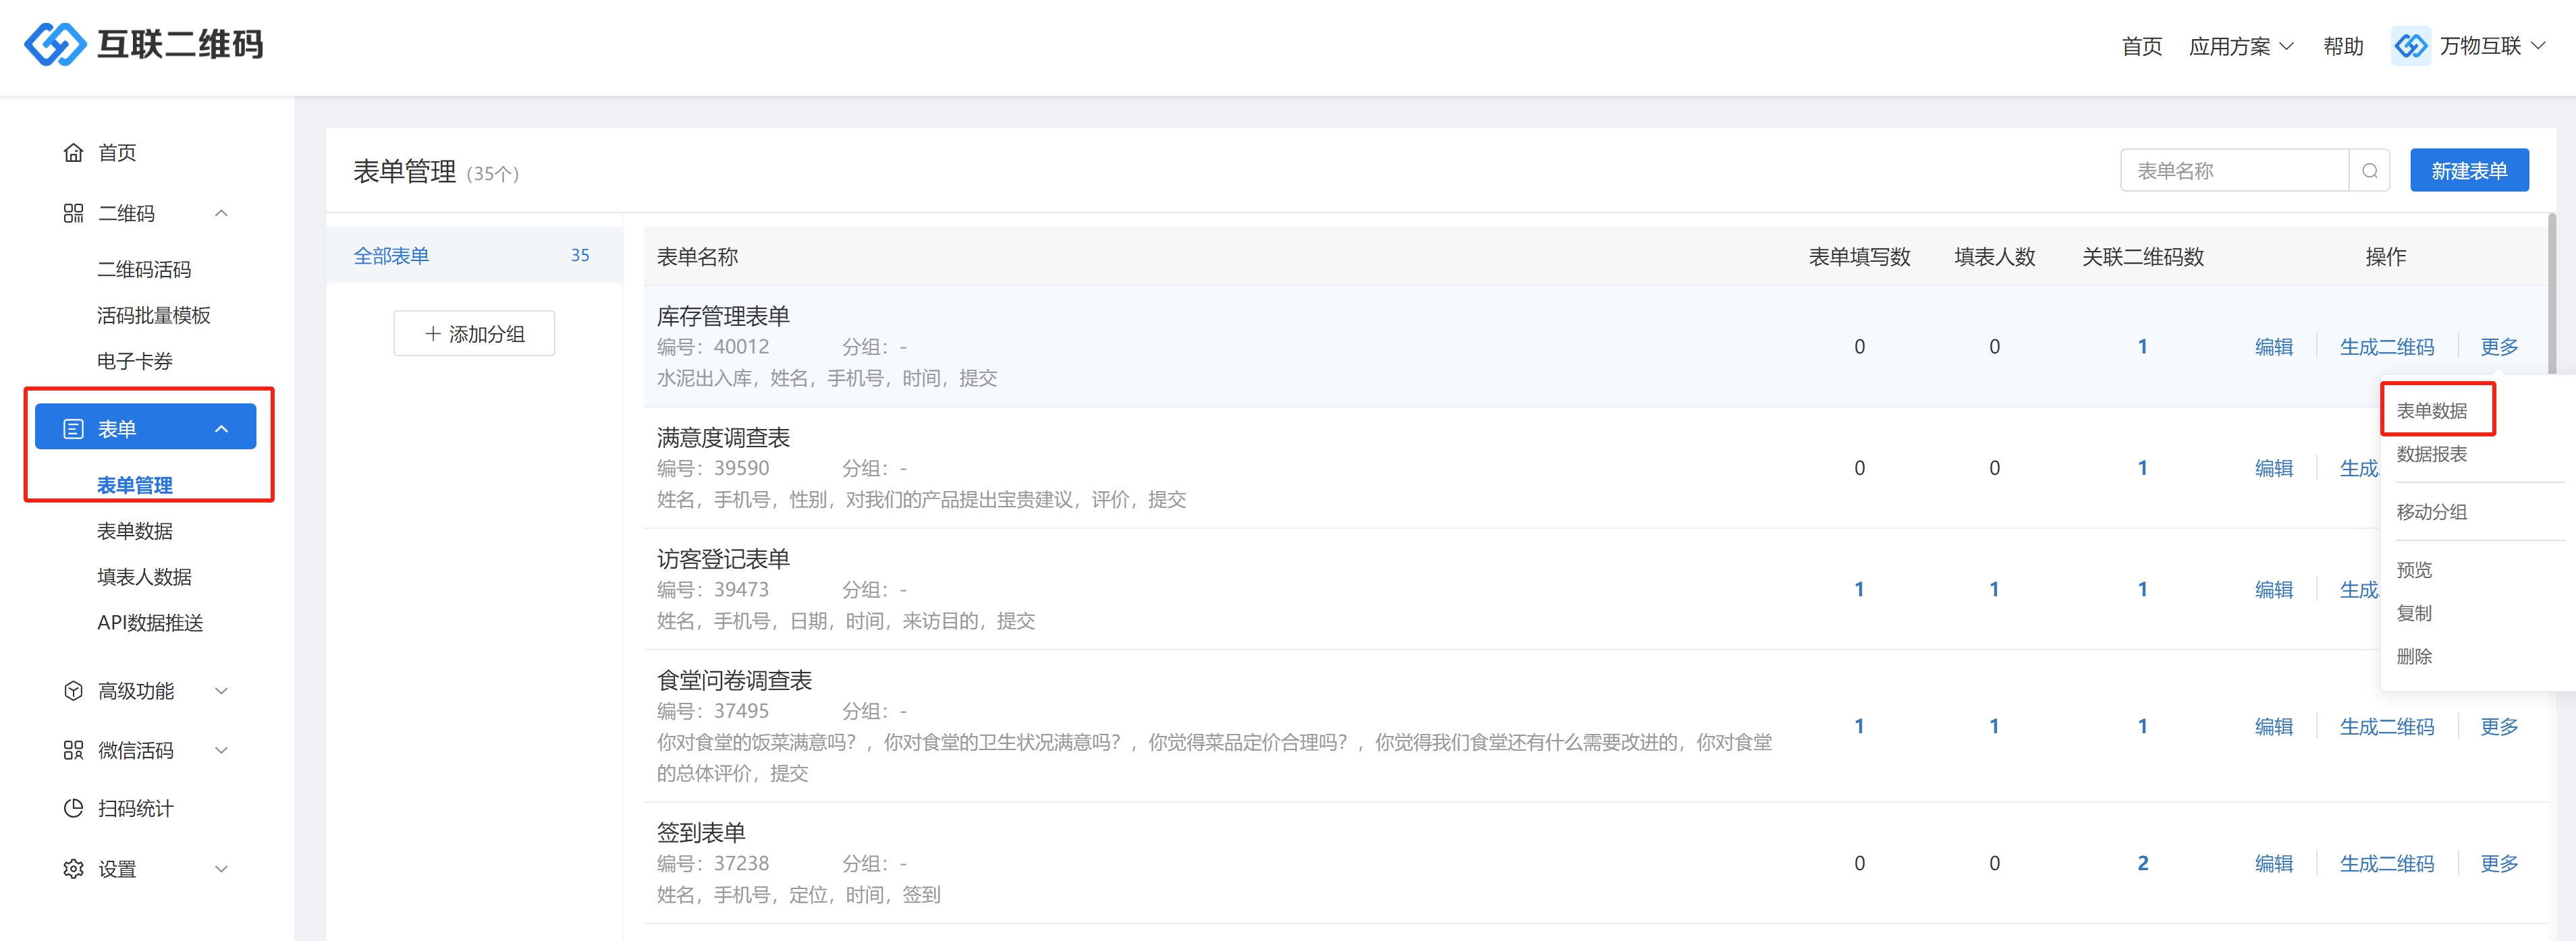Click 首页 link in top navigation
The width and height of the screenshot is (2576, 941).
(2141, 46)
